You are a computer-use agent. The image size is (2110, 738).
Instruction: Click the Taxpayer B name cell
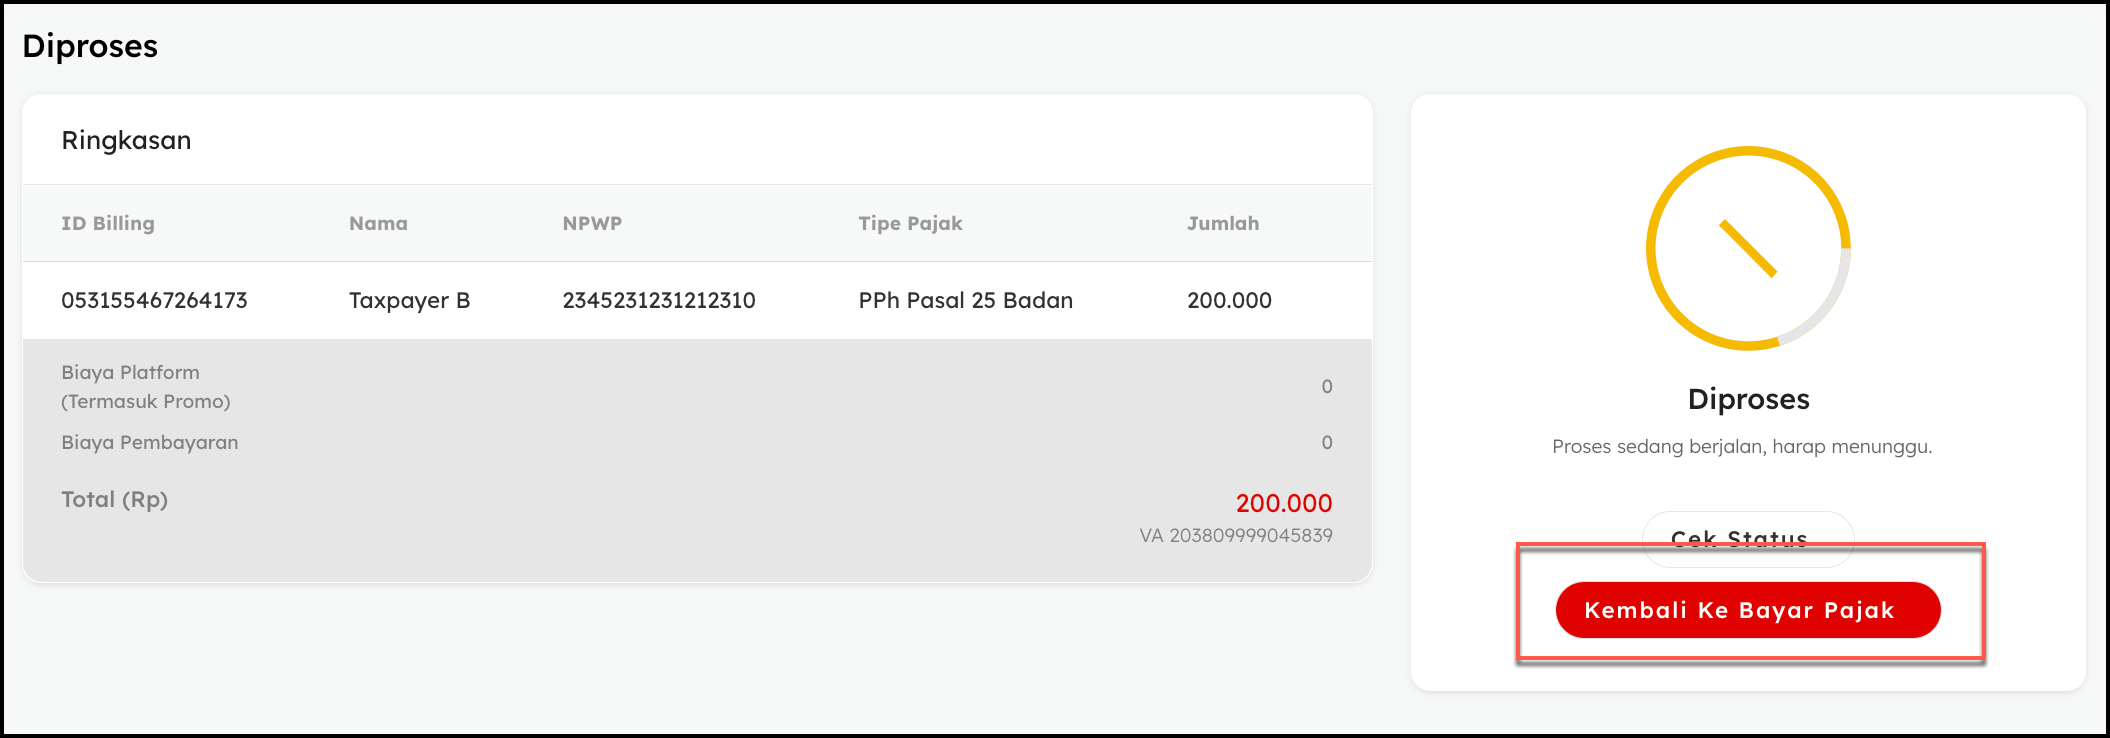coord(409,300)
